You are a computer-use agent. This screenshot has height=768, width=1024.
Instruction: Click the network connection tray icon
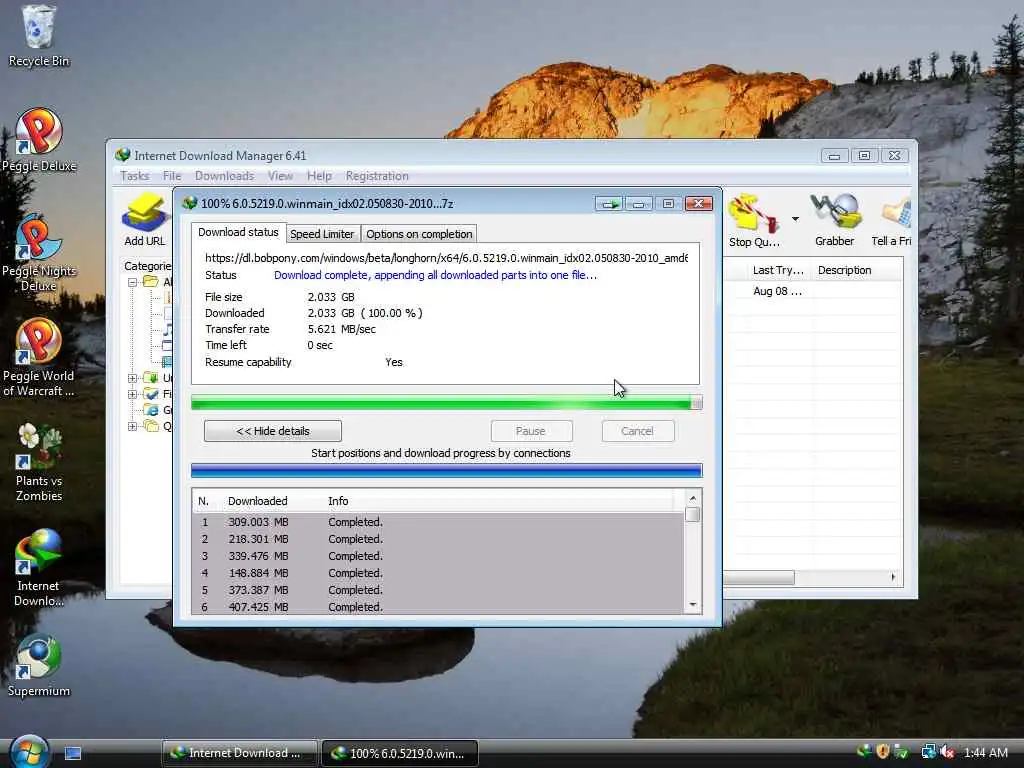point(928,752)
